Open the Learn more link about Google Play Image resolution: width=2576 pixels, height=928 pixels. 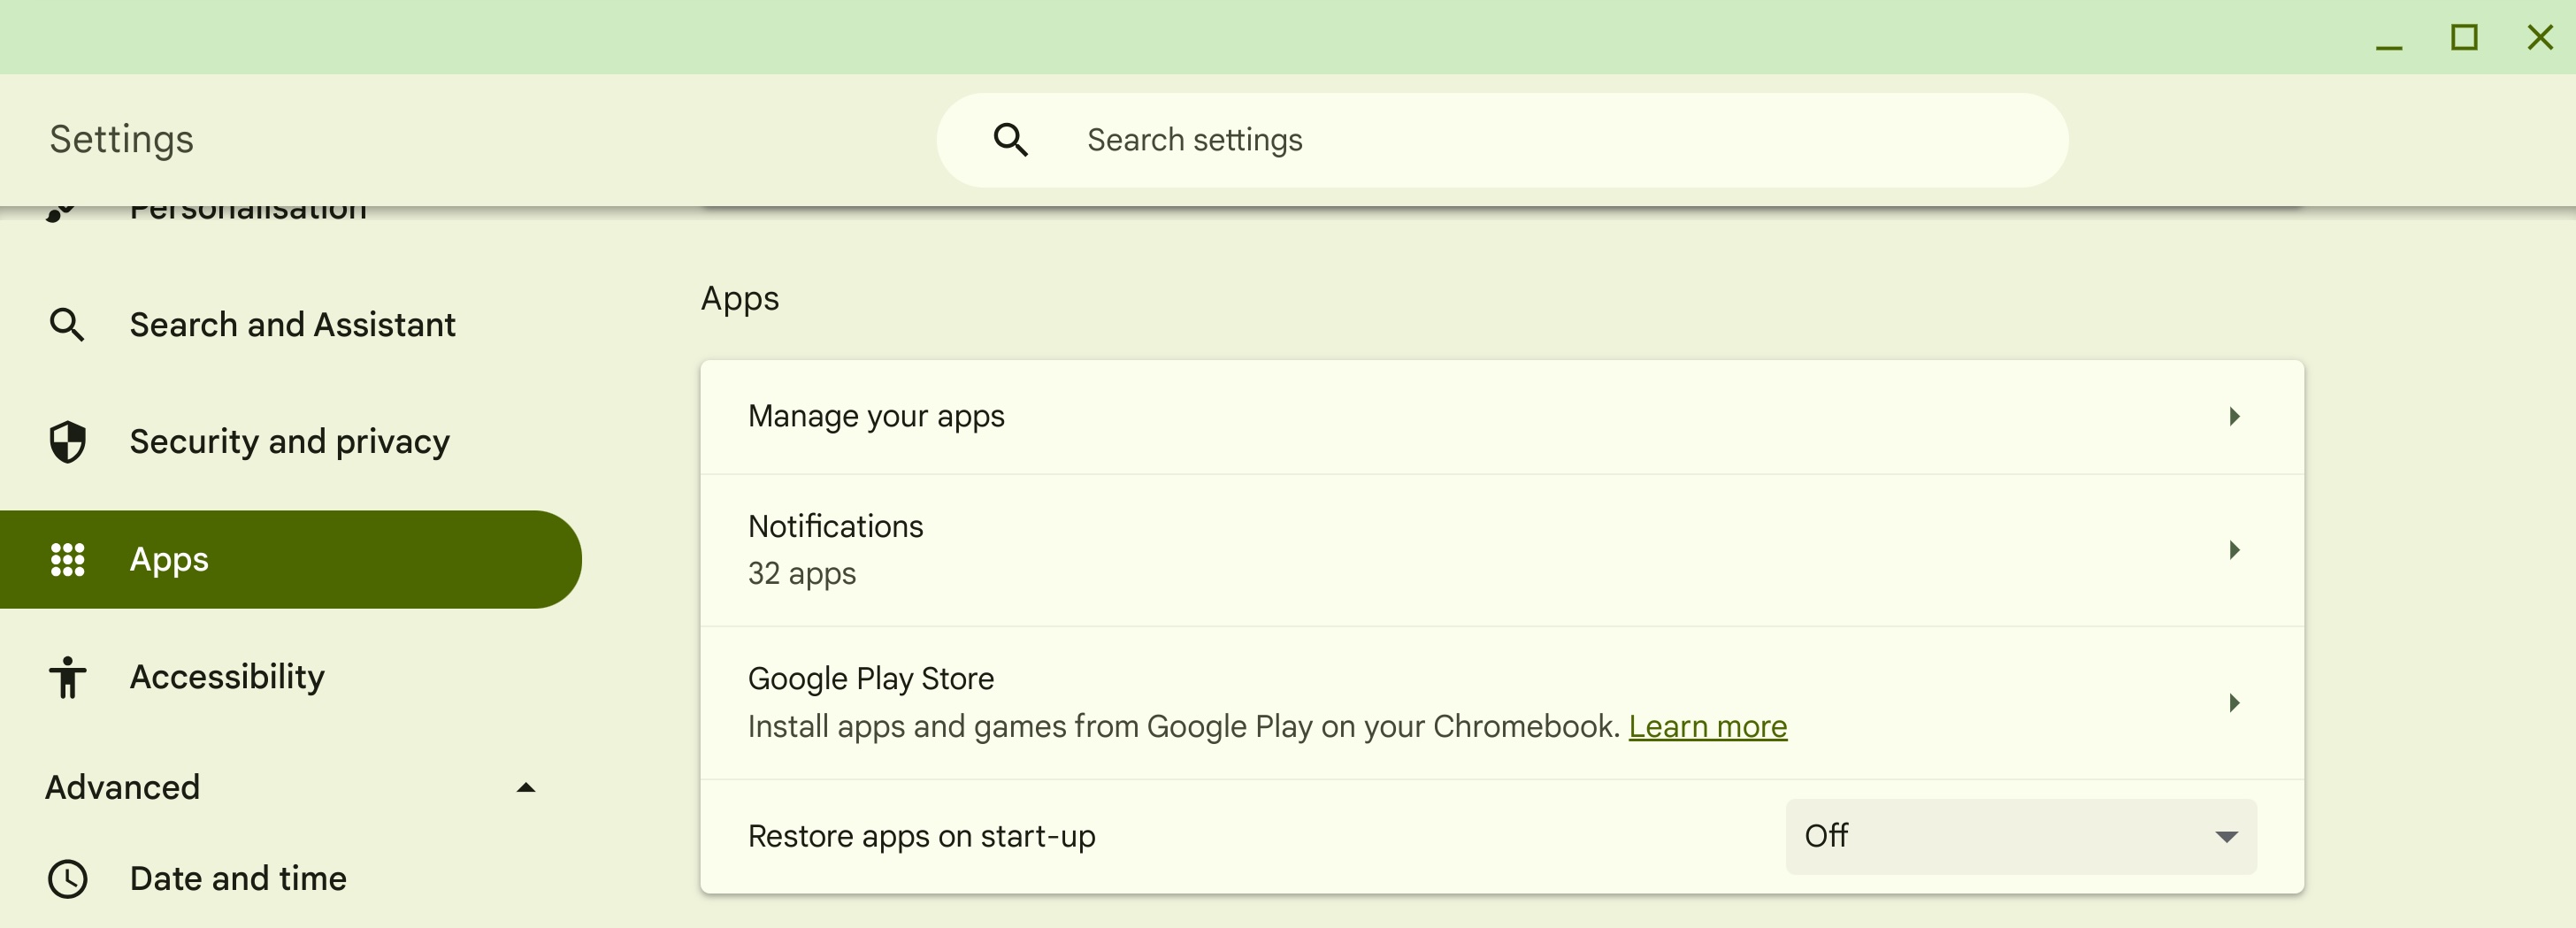[1708, 727]
